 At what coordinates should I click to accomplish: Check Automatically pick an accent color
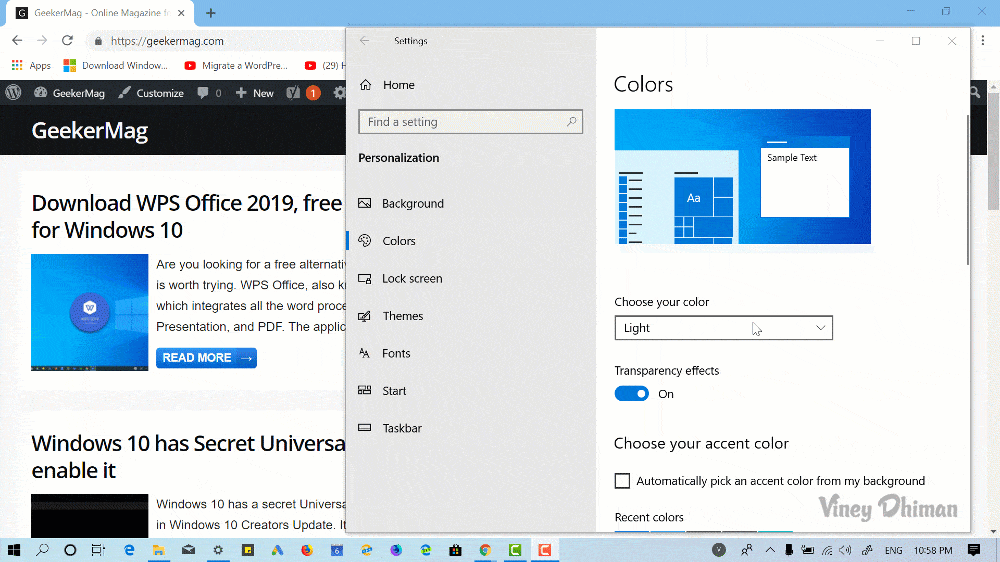[x=622, y=480]
